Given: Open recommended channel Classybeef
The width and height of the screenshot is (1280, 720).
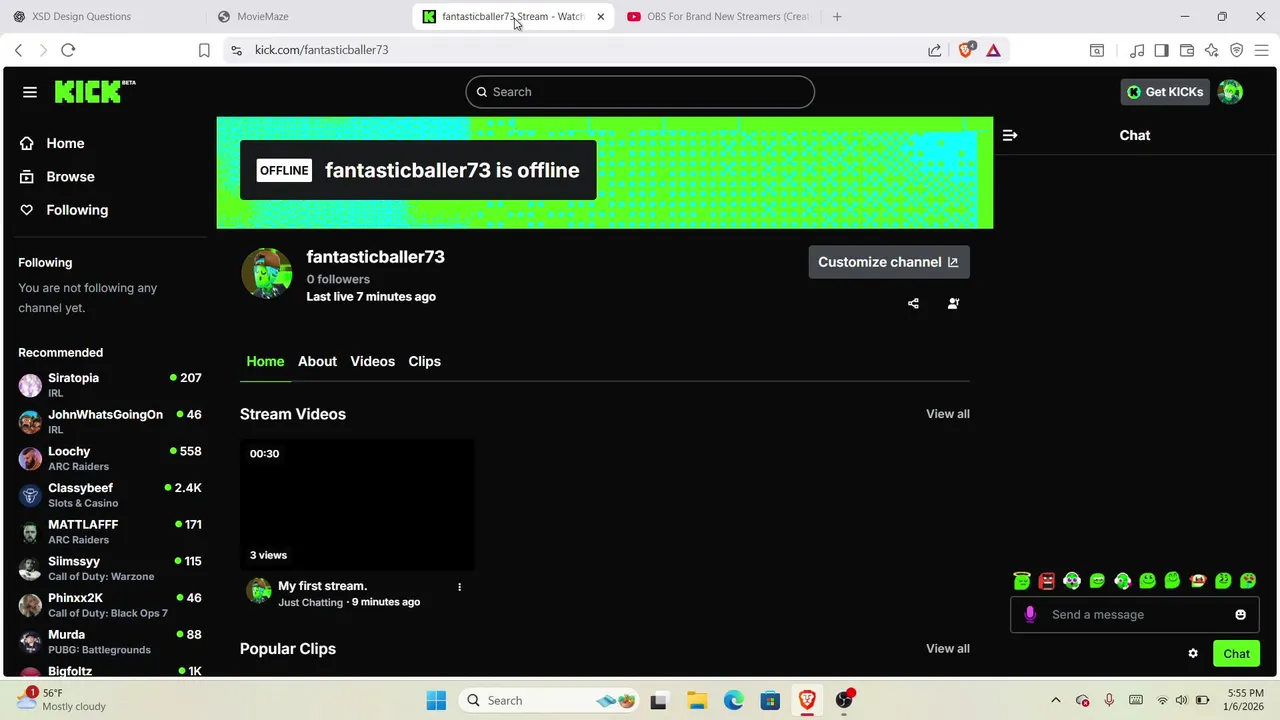Looking at the screenshot, I should tap(110, 495).
